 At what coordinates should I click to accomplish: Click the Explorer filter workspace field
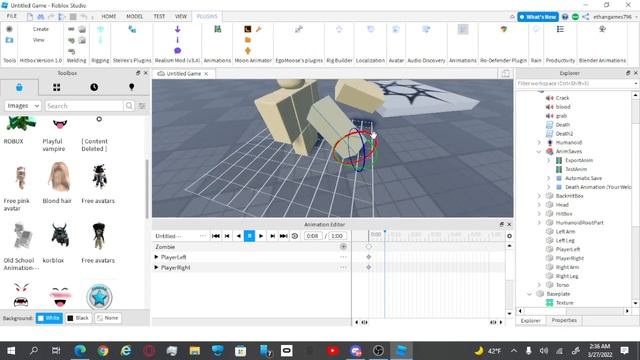[576, 84]
